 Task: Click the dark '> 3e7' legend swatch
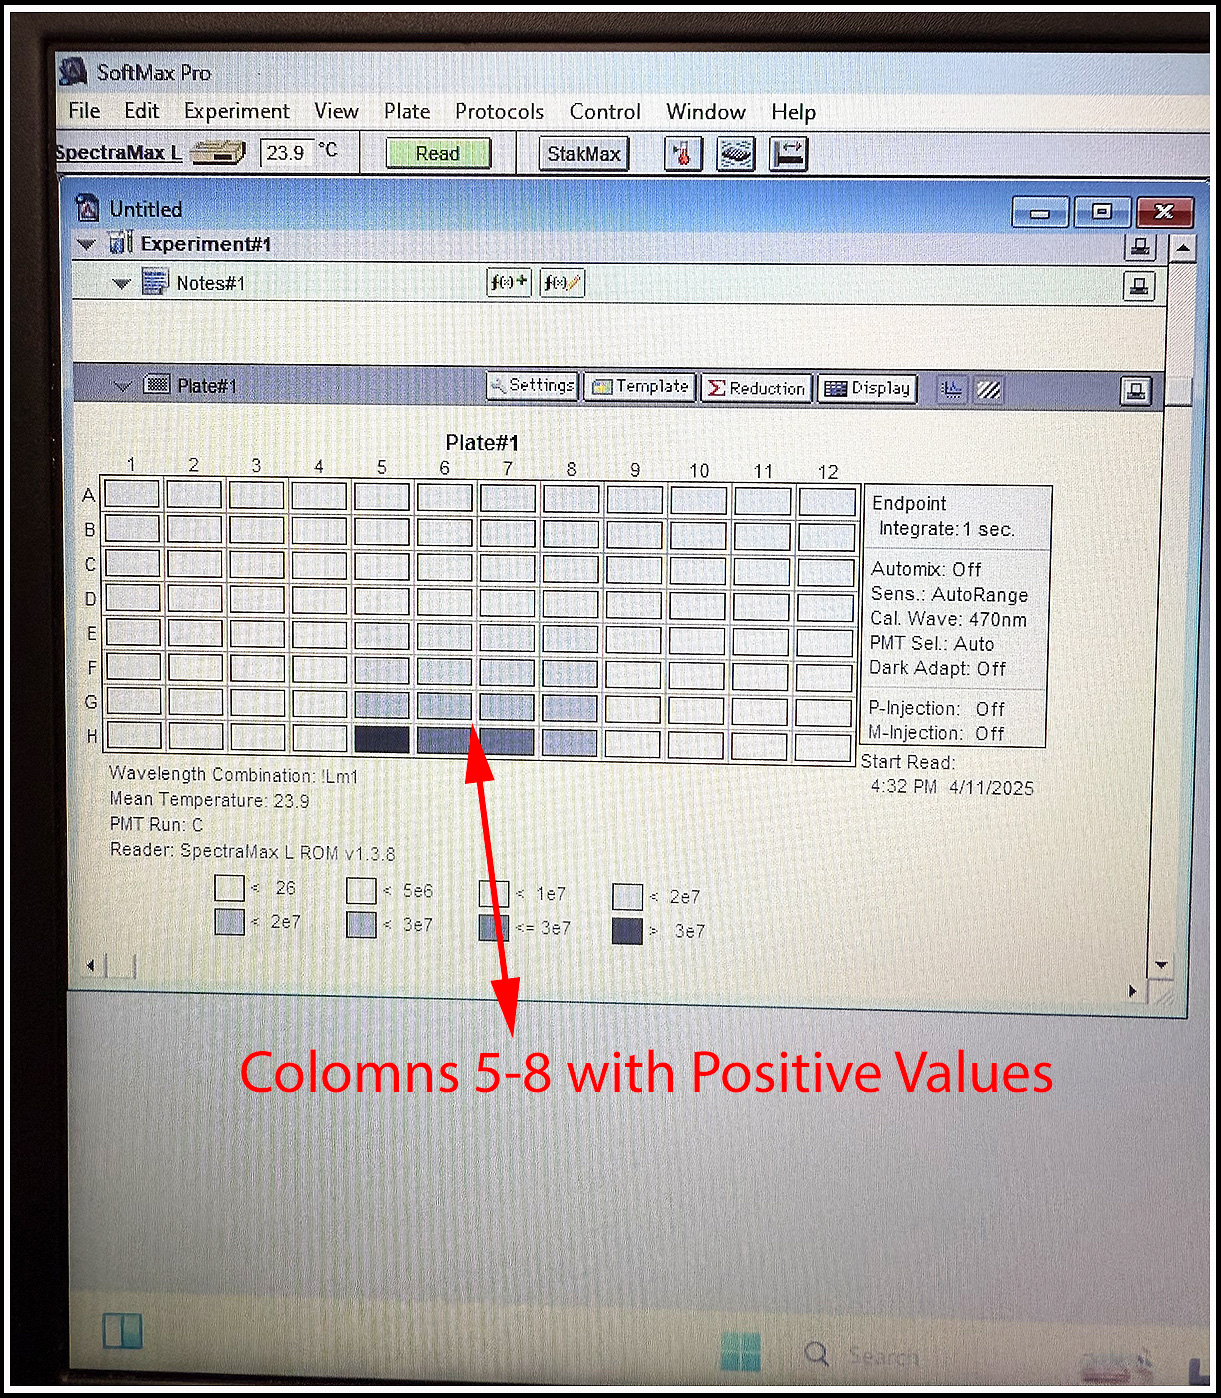627,930
